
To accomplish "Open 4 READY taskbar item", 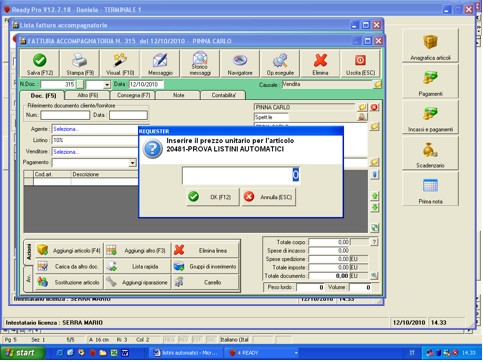I will click(261, 353).
